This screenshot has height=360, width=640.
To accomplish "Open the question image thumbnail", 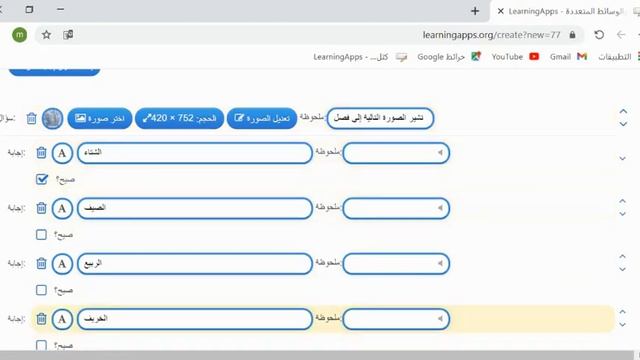I will [53, 119].
